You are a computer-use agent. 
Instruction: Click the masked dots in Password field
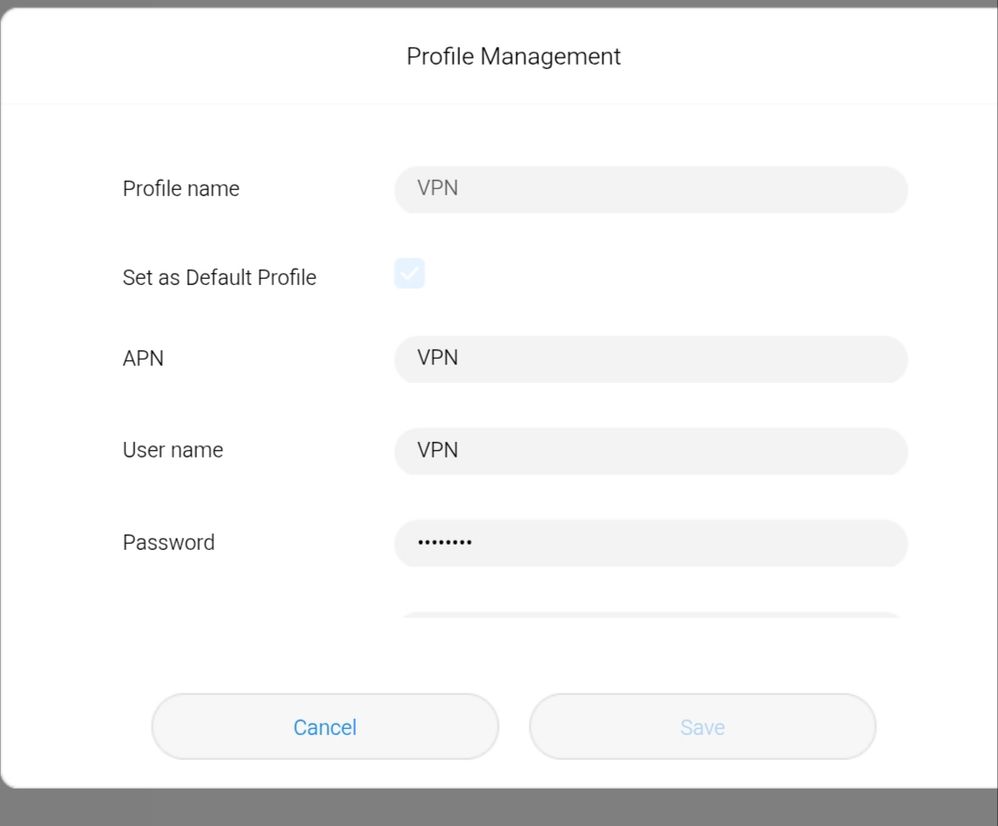[x=445, y=543]
